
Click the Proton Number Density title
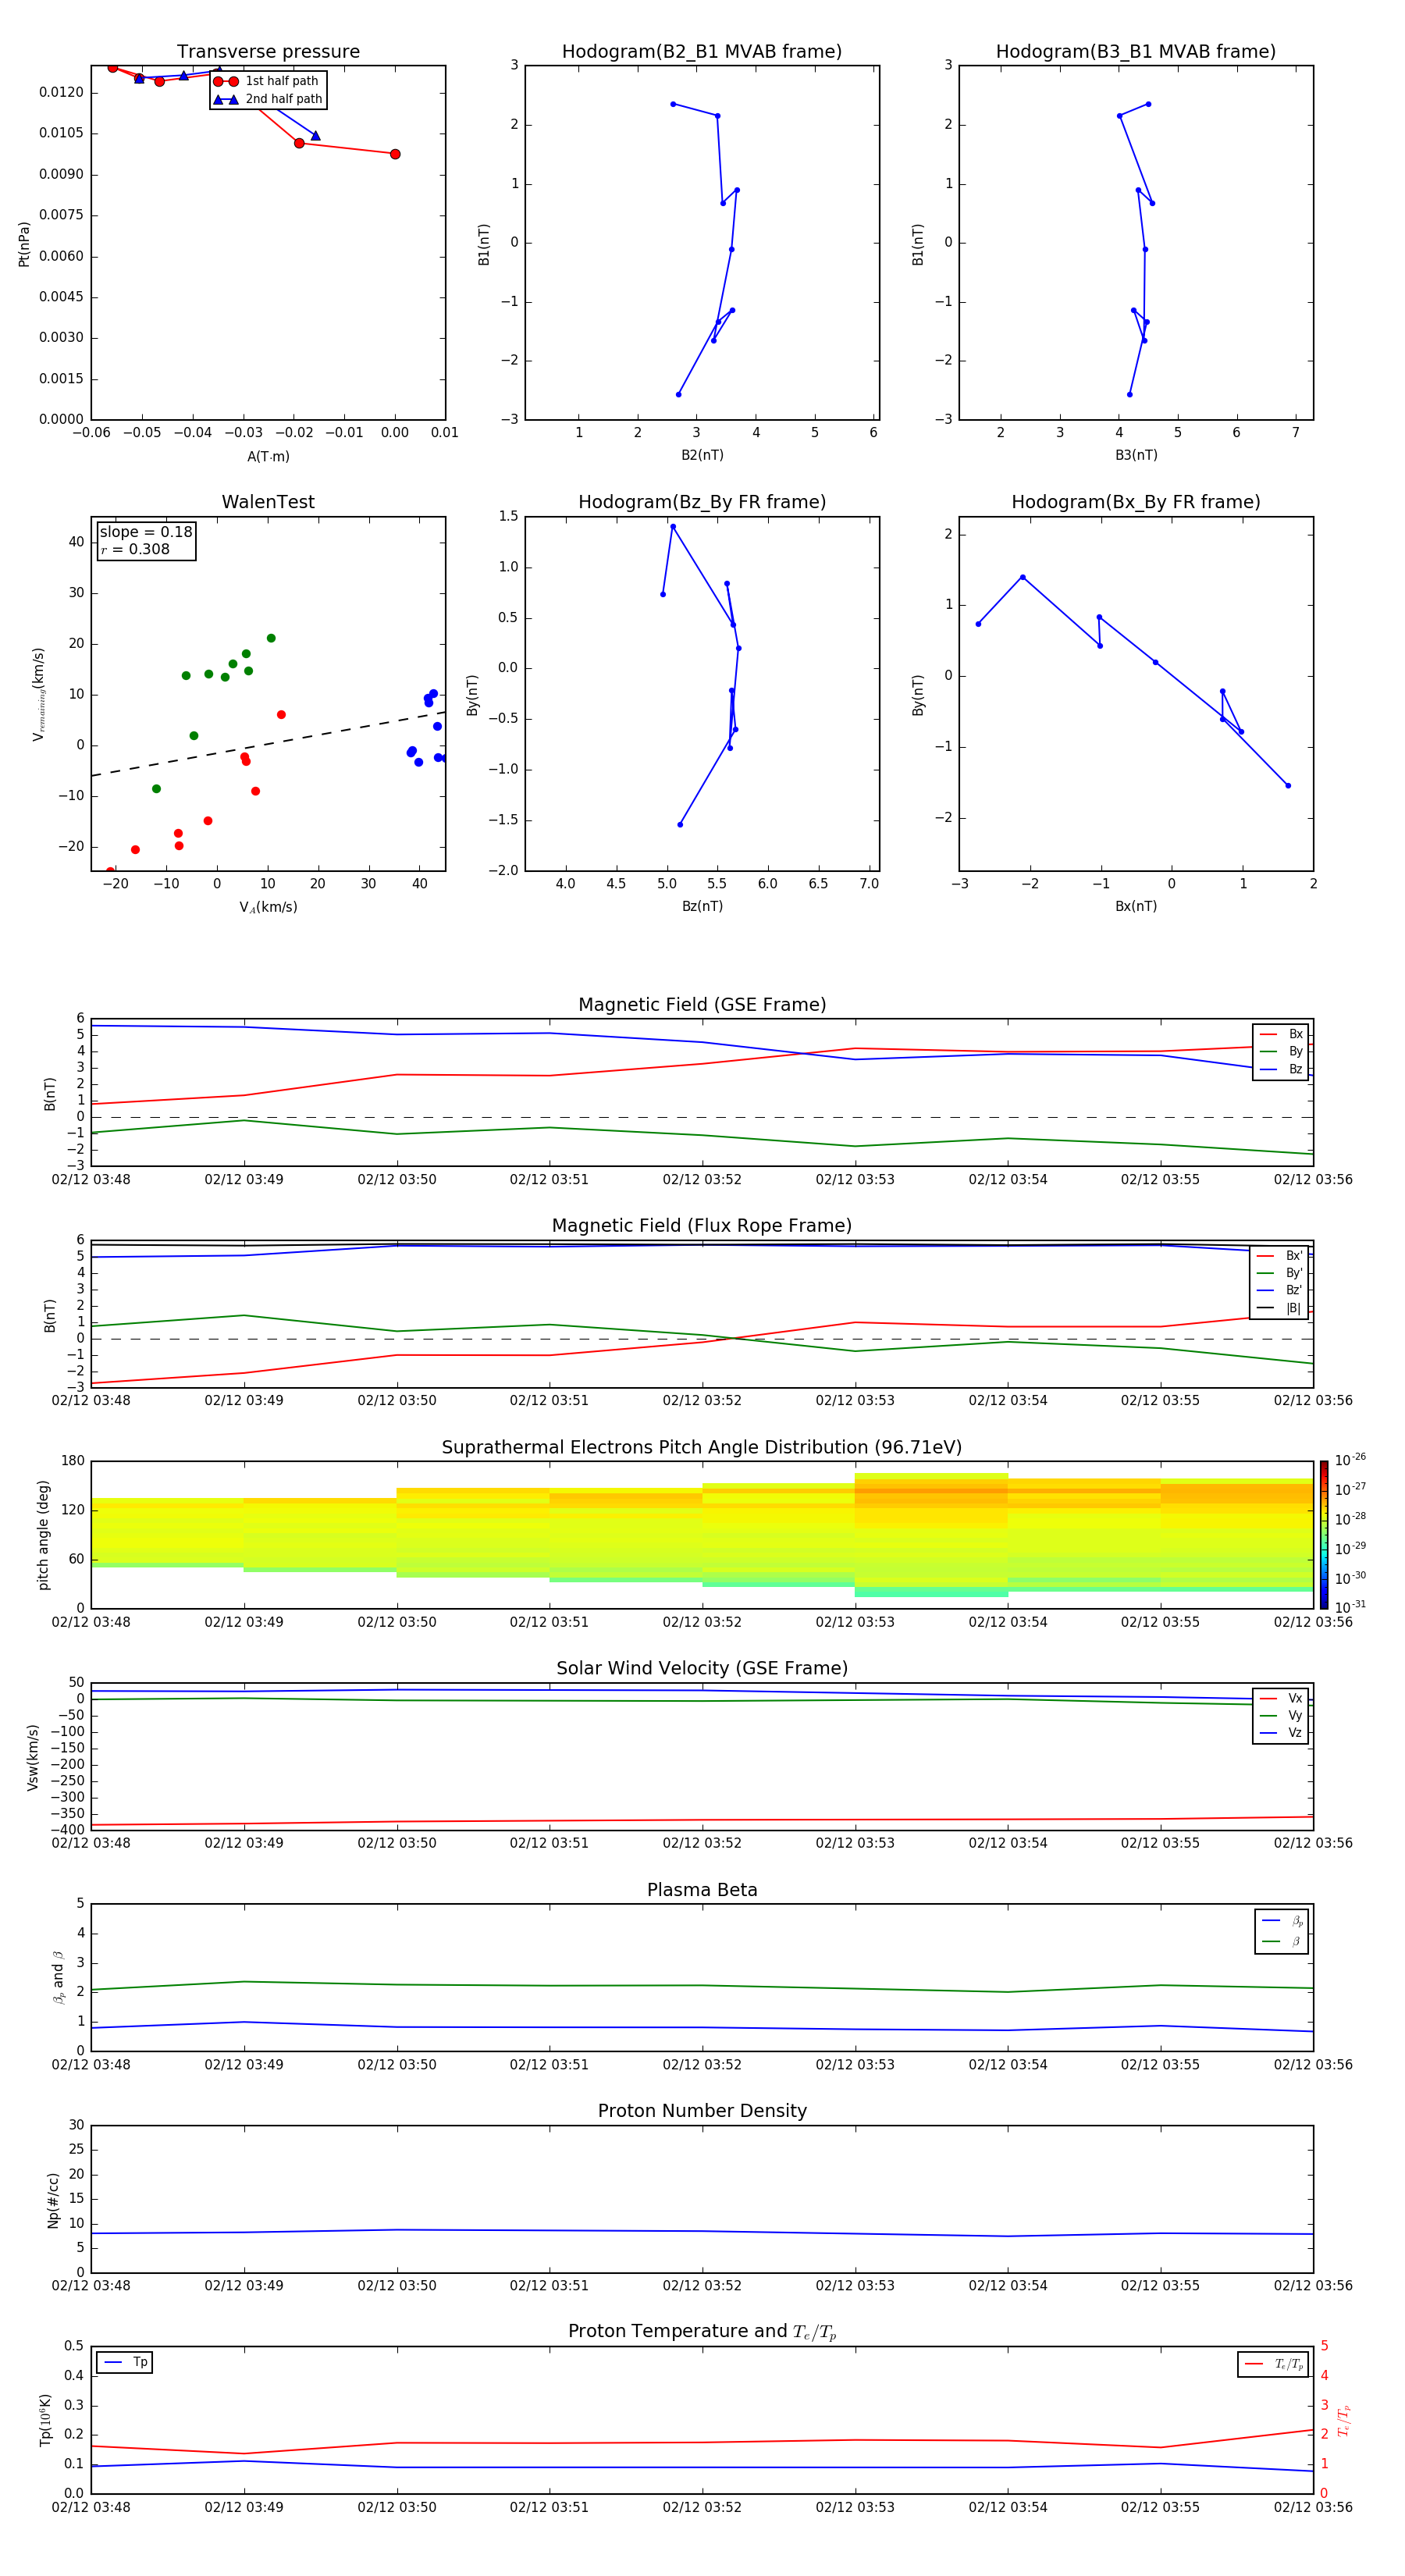coord(702,2111)
